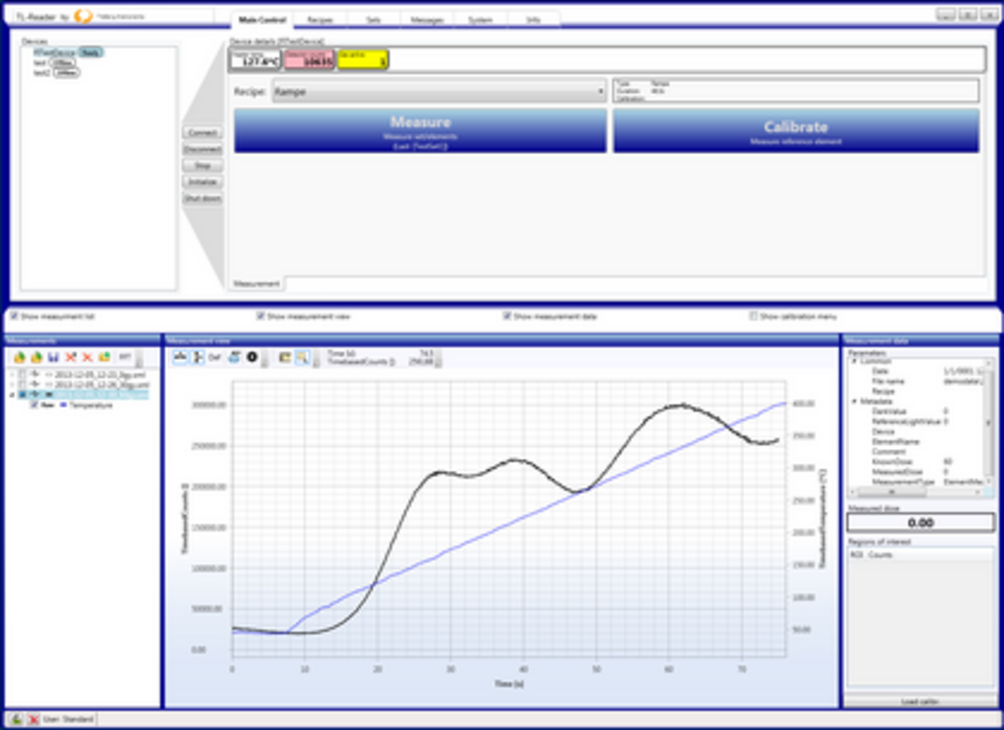Collapse the Metadata node in Parameters tree

[x=854, y=401]
